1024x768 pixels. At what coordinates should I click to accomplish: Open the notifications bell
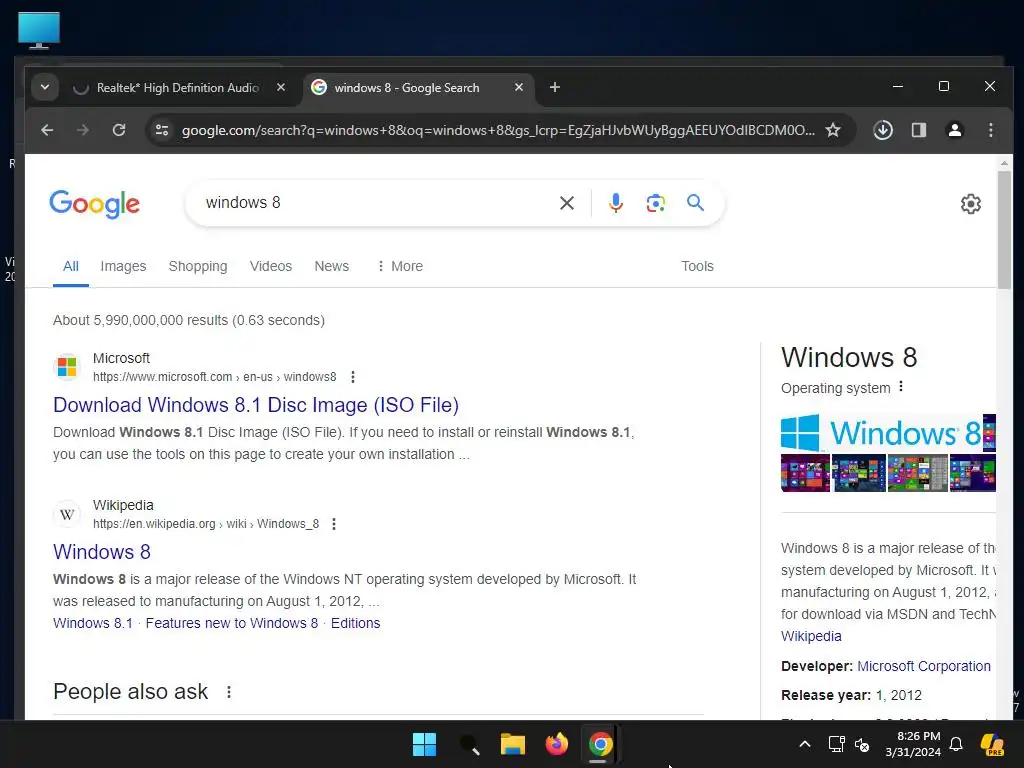coord(956,744)
